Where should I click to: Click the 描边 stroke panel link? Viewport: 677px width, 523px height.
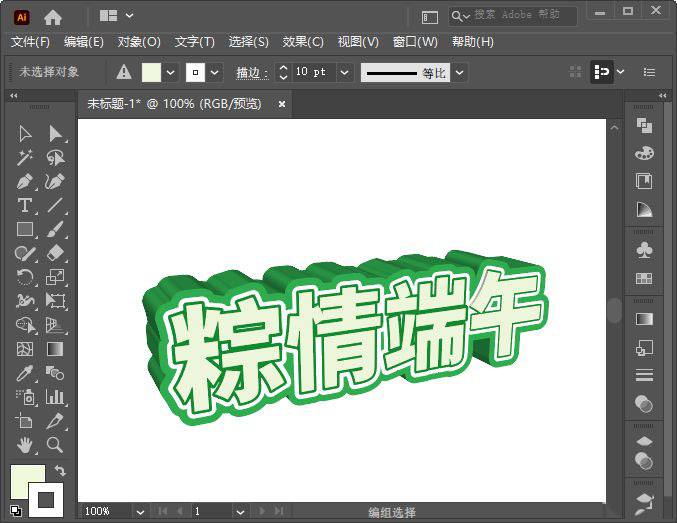coord(252,73)
